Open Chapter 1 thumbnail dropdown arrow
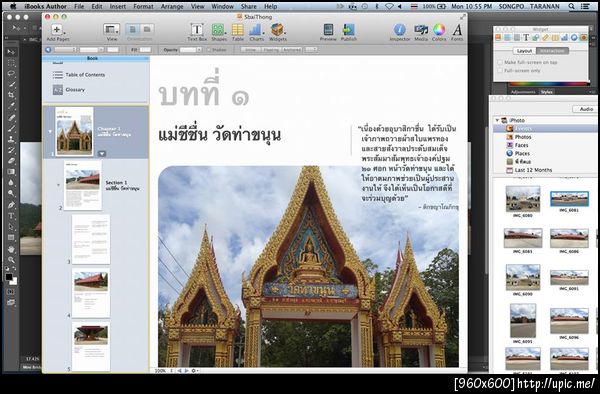Image resolution: width=600 pixels, height=394 pixels. tap(102, 153)
